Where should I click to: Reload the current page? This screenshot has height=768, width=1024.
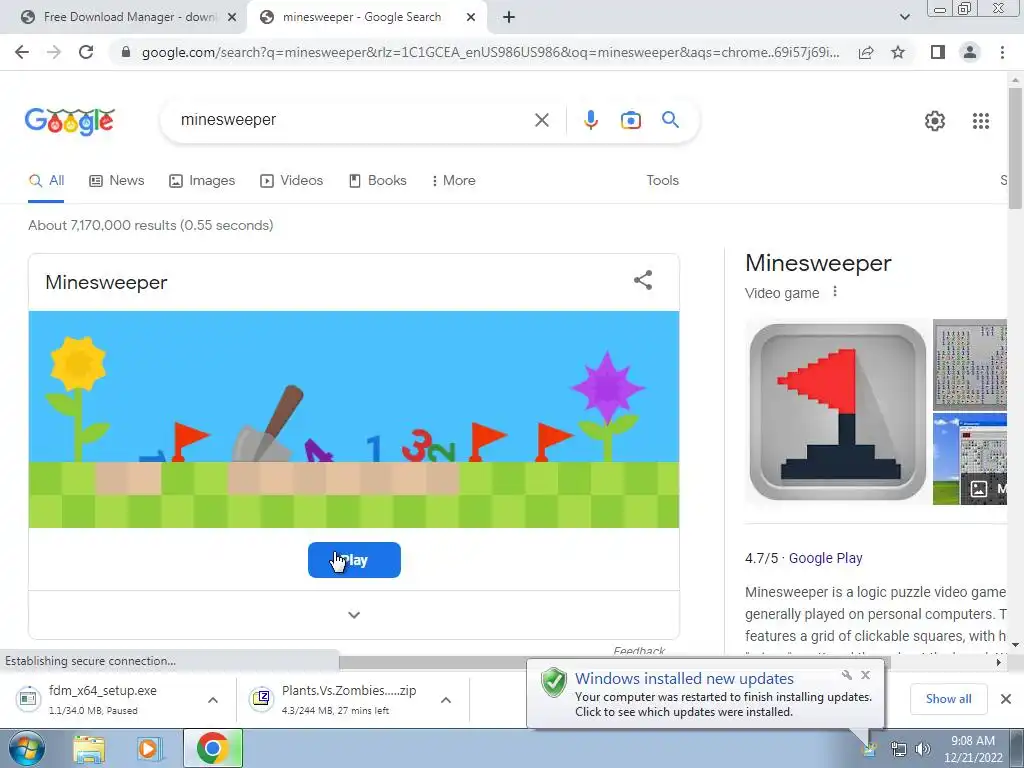[x=86, y=52]
